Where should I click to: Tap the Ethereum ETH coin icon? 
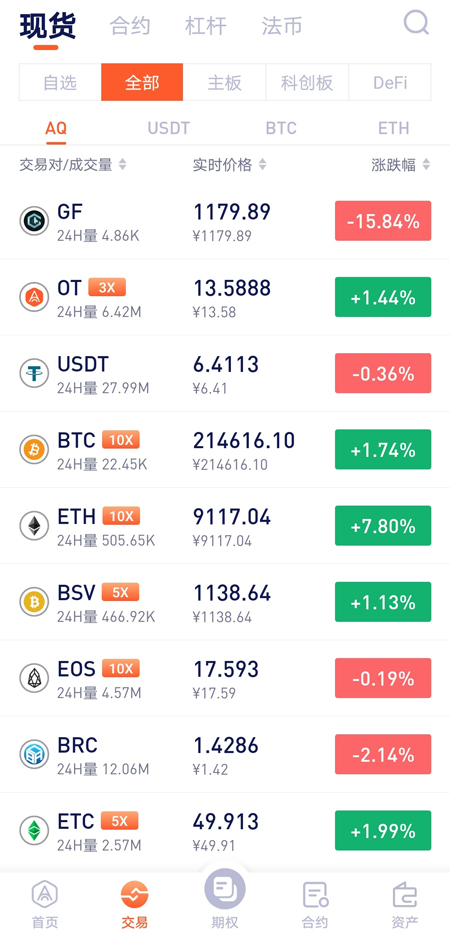pyautogui.click(x=34, y=526)
